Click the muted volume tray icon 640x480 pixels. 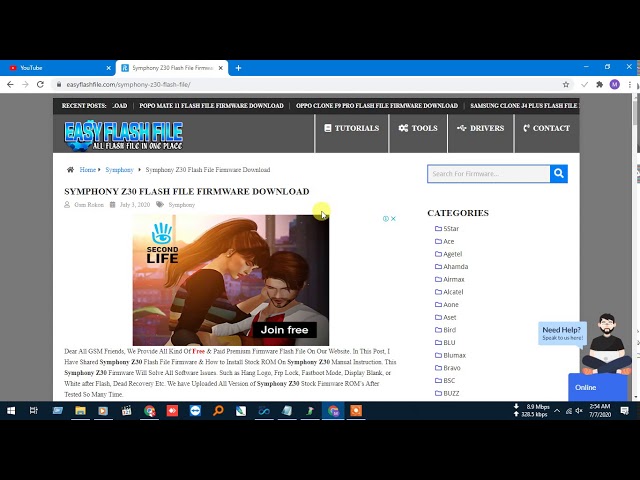point(579,411)
